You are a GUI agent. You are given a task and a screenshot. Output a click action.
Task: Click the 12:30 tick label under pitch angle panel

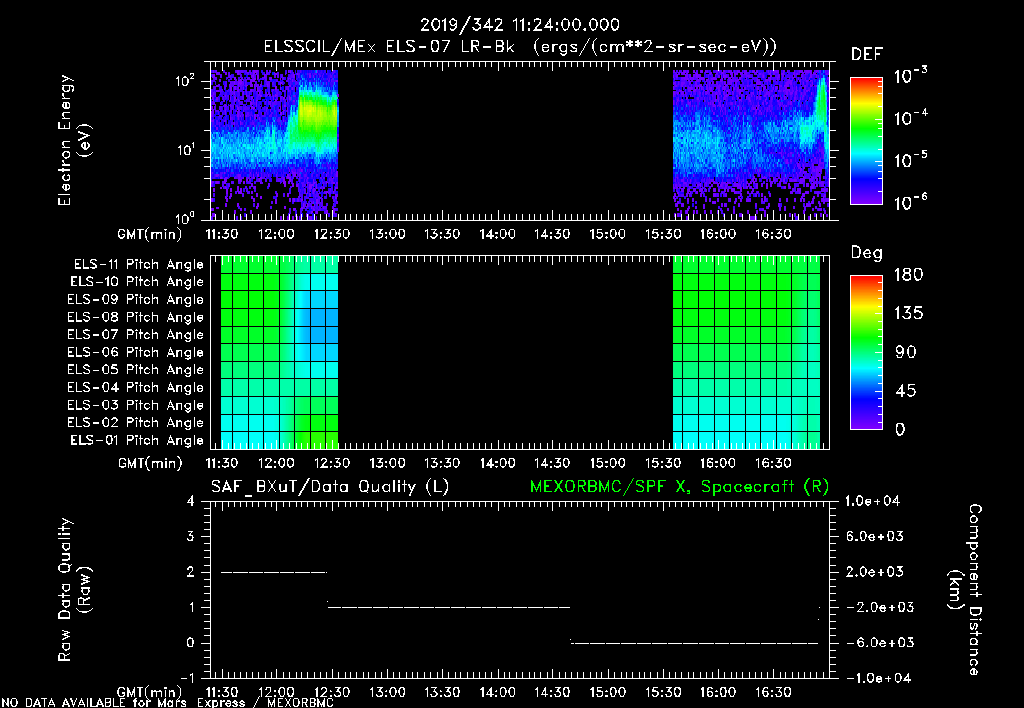click(x=332, y=464)
